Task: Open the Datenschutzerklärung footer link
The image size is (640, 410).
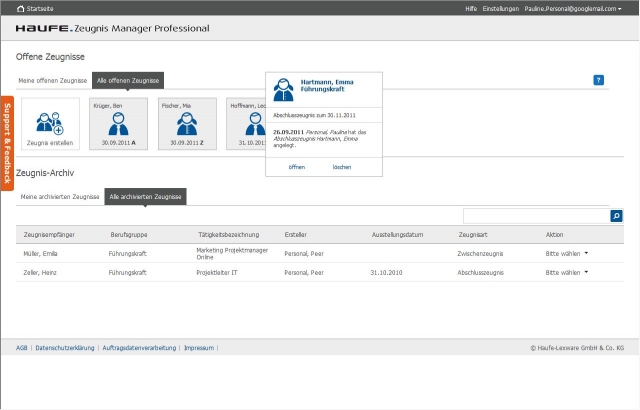Action: point(65,348)
